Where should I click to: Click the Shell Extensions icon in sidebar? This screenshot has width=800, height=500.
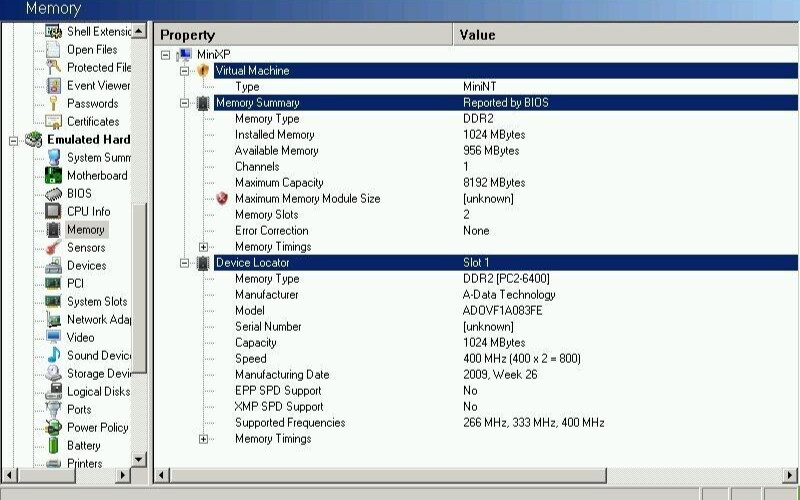(x=54, y=32)
